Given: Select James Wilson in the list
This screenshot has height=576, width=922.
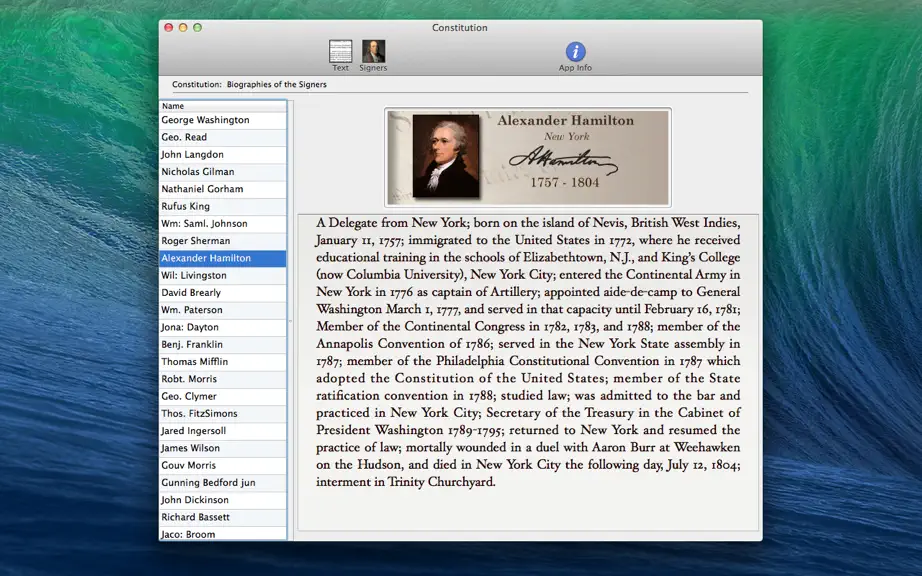Looking at the screenshot, I should pyautogui.click(x=223, y=448).
